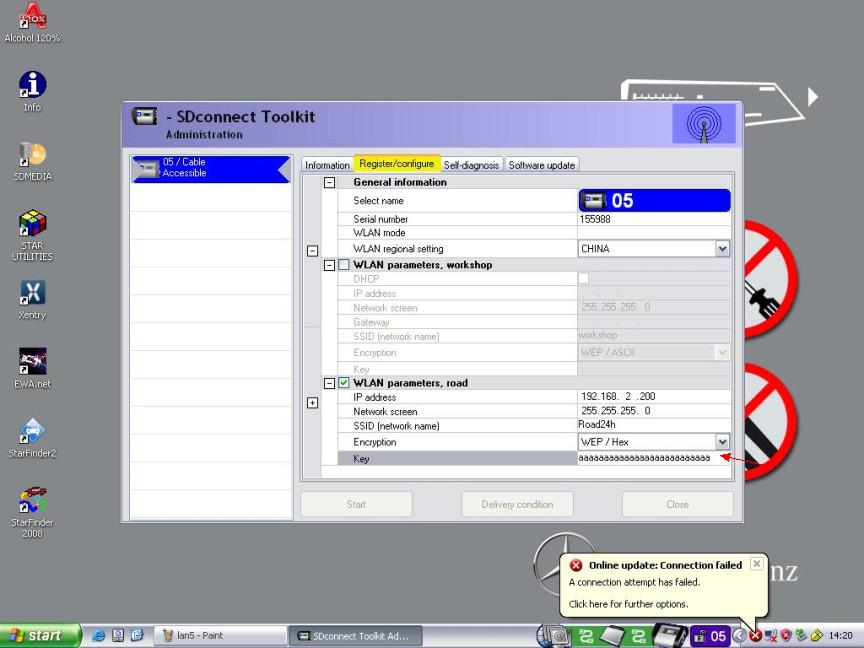Toggle the disabled DHCP checkbox

(583, 278)
